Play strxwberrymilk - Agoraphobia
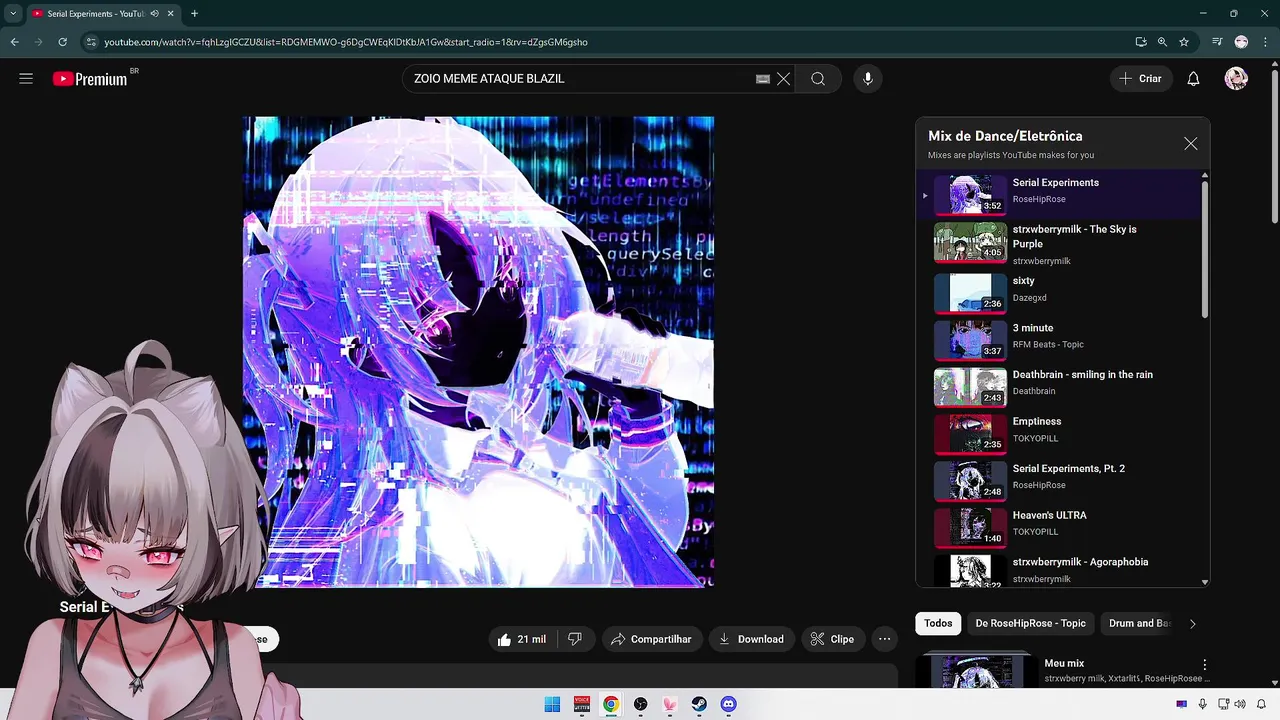 [x=1058, y=570]
